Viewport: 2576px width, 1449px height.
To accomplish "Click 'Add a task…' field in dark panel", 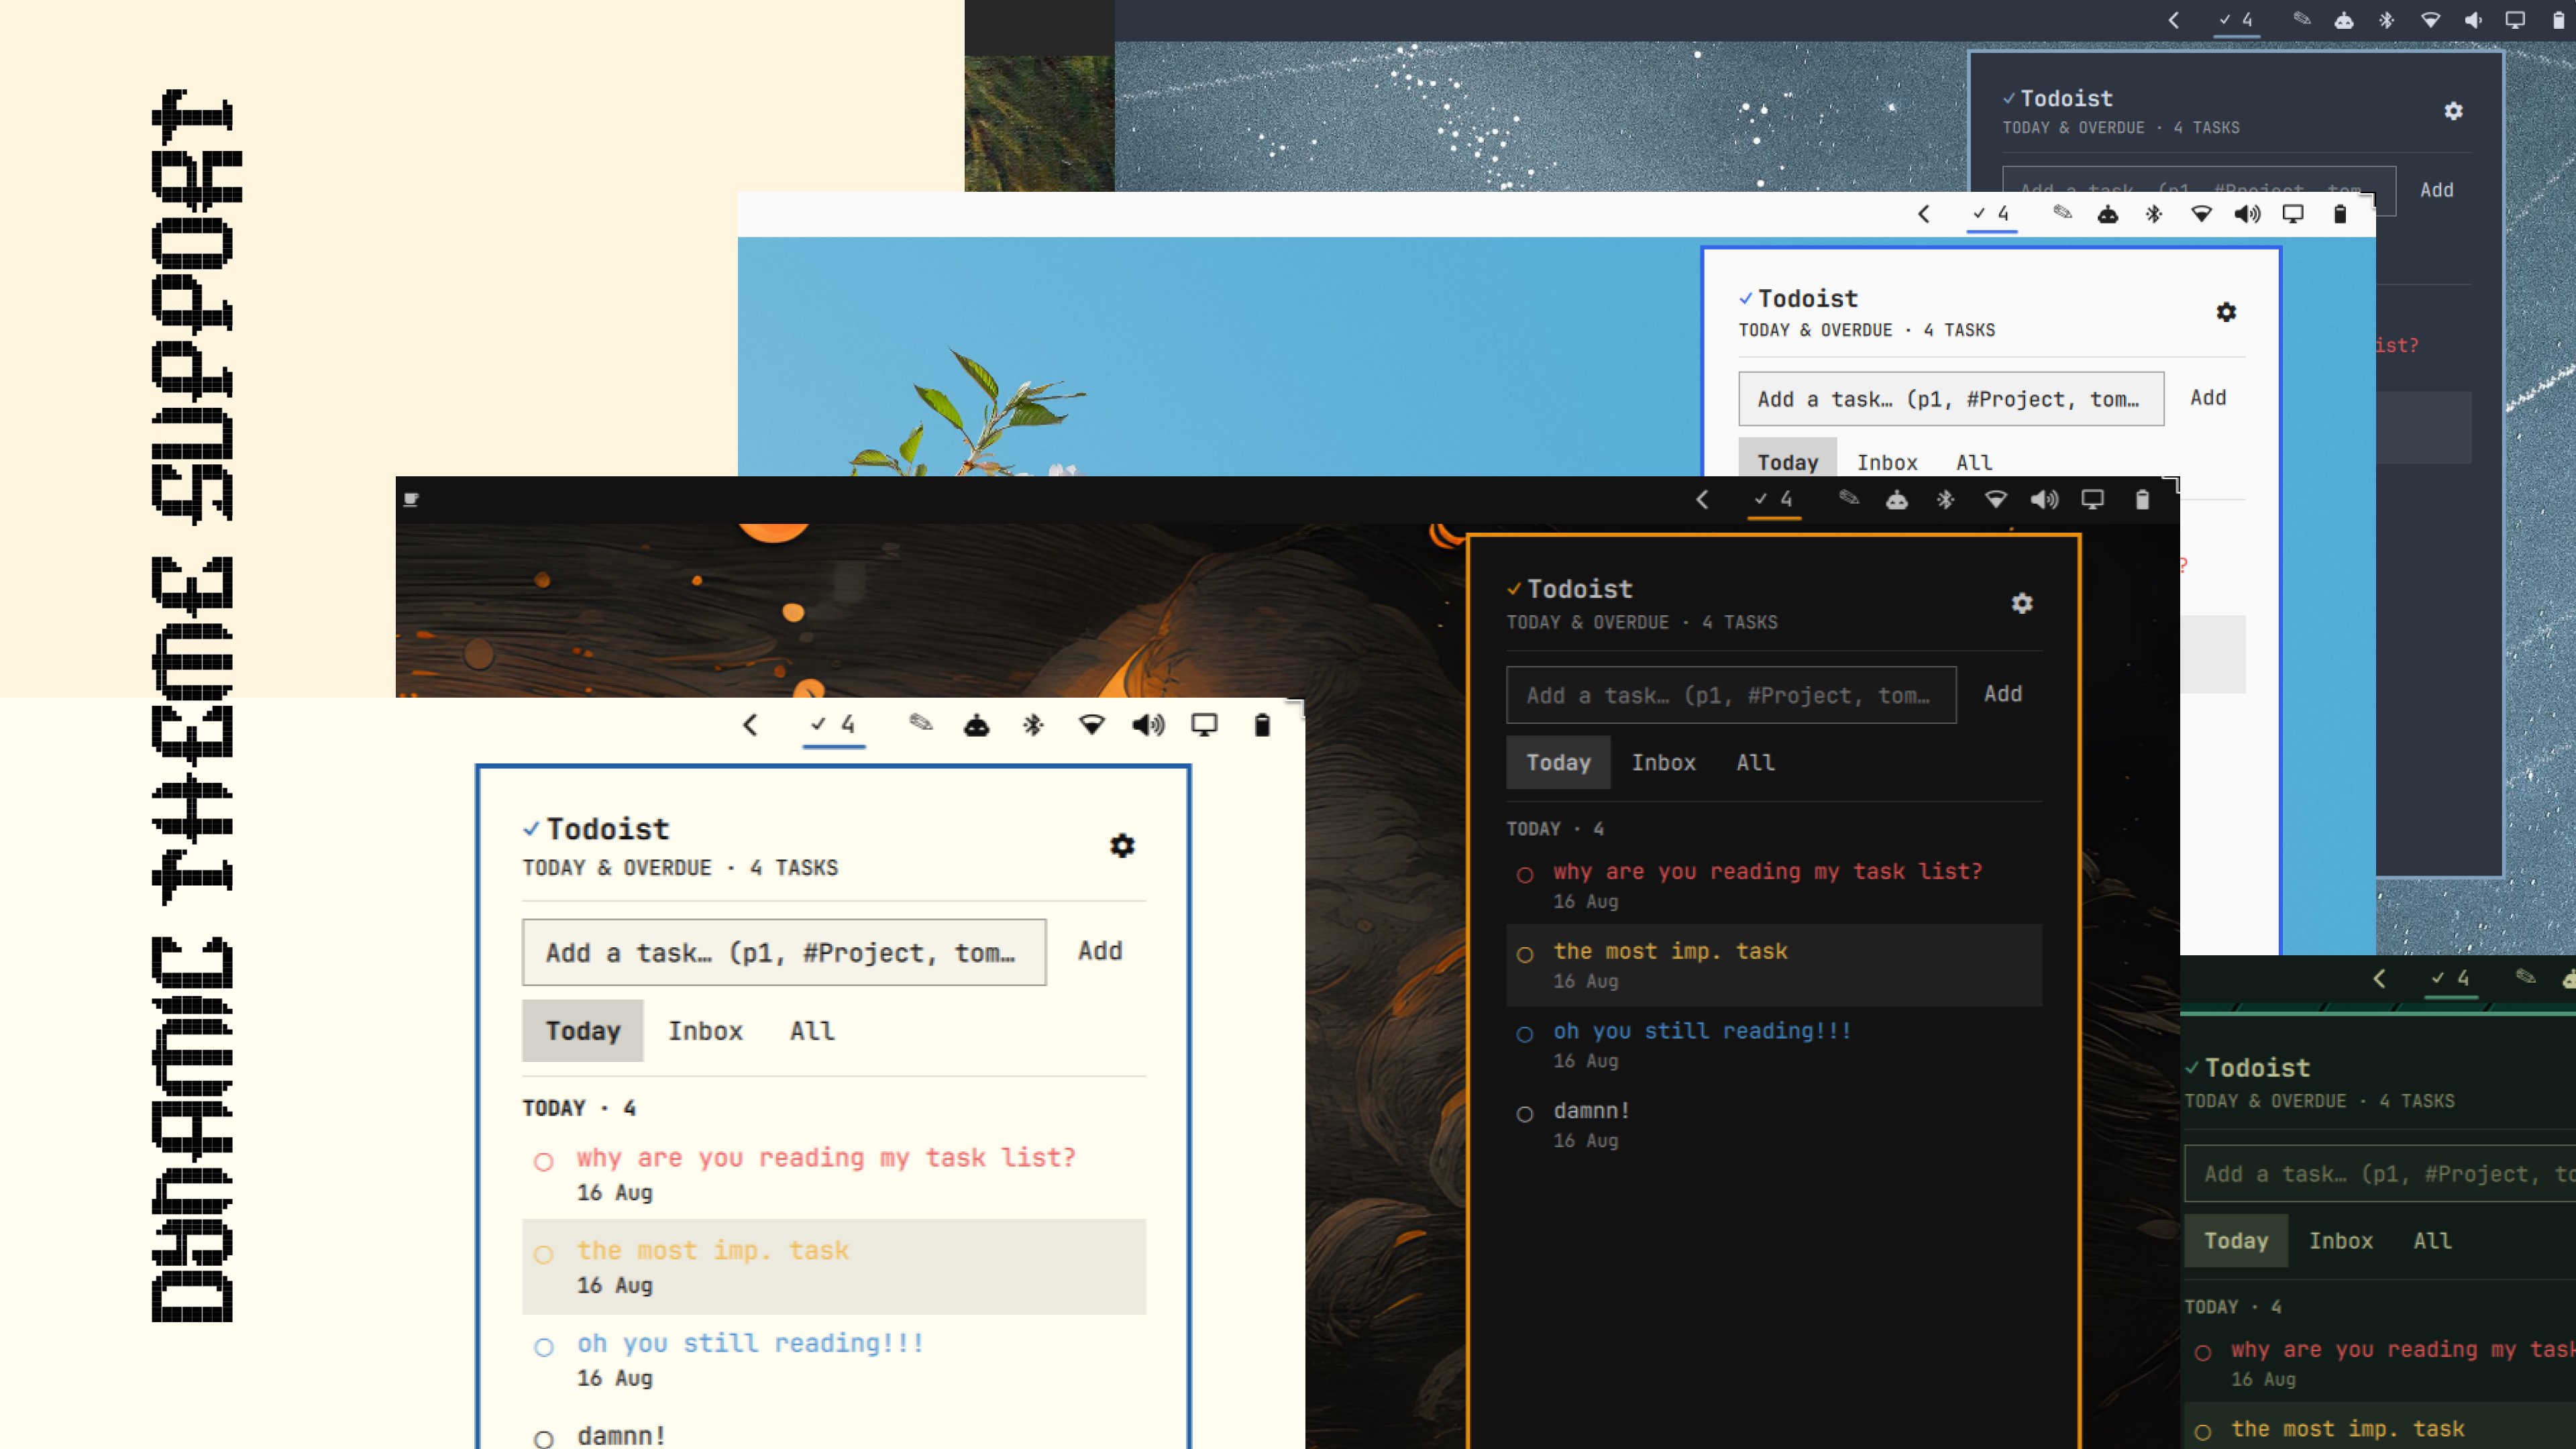I will [1731, 695].
